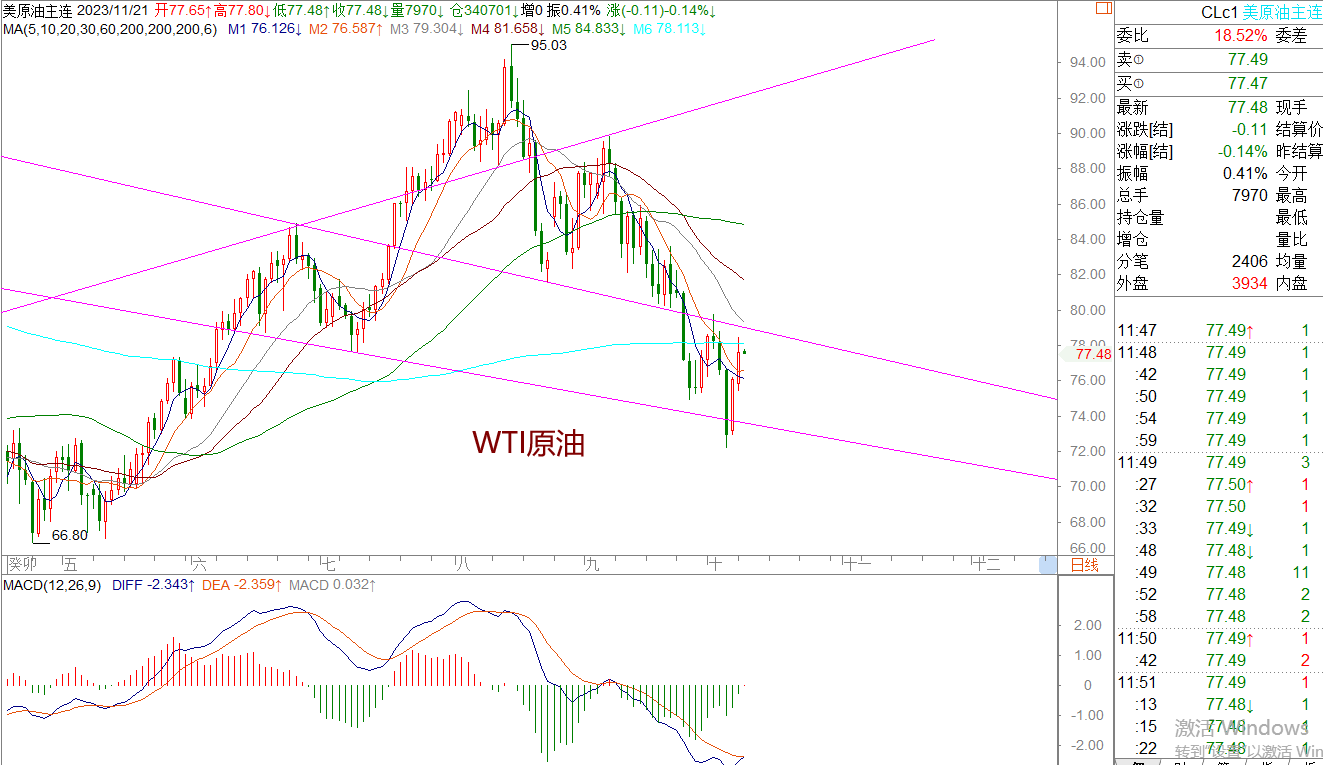Click the 11:51 tick trade row
The height and width of the screenshot is (765, 1323).
coord(1219,682)
